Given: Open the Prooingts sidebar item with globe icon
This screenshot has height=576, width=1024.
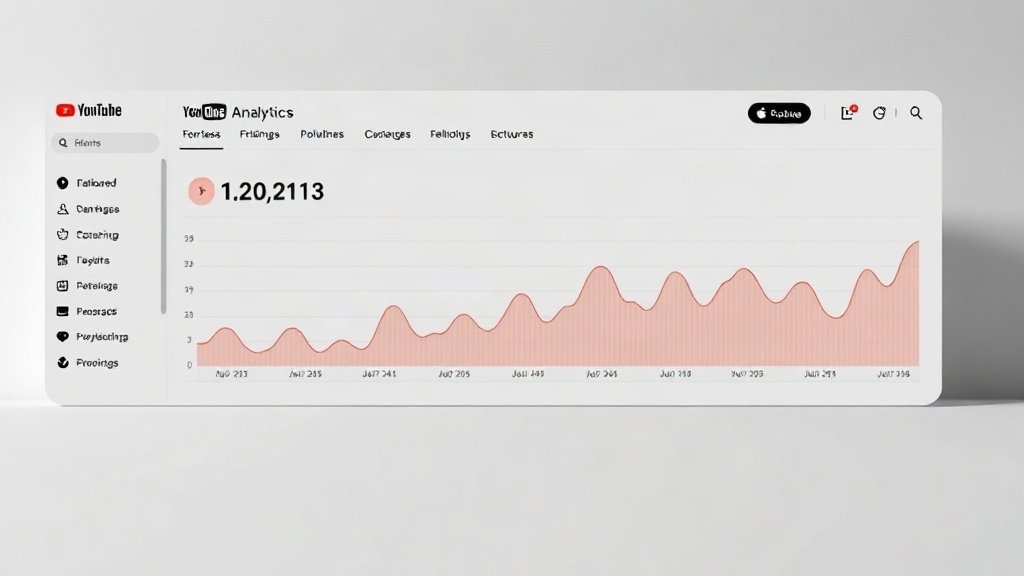Looking at the screenshot, I should coord(88,362).
